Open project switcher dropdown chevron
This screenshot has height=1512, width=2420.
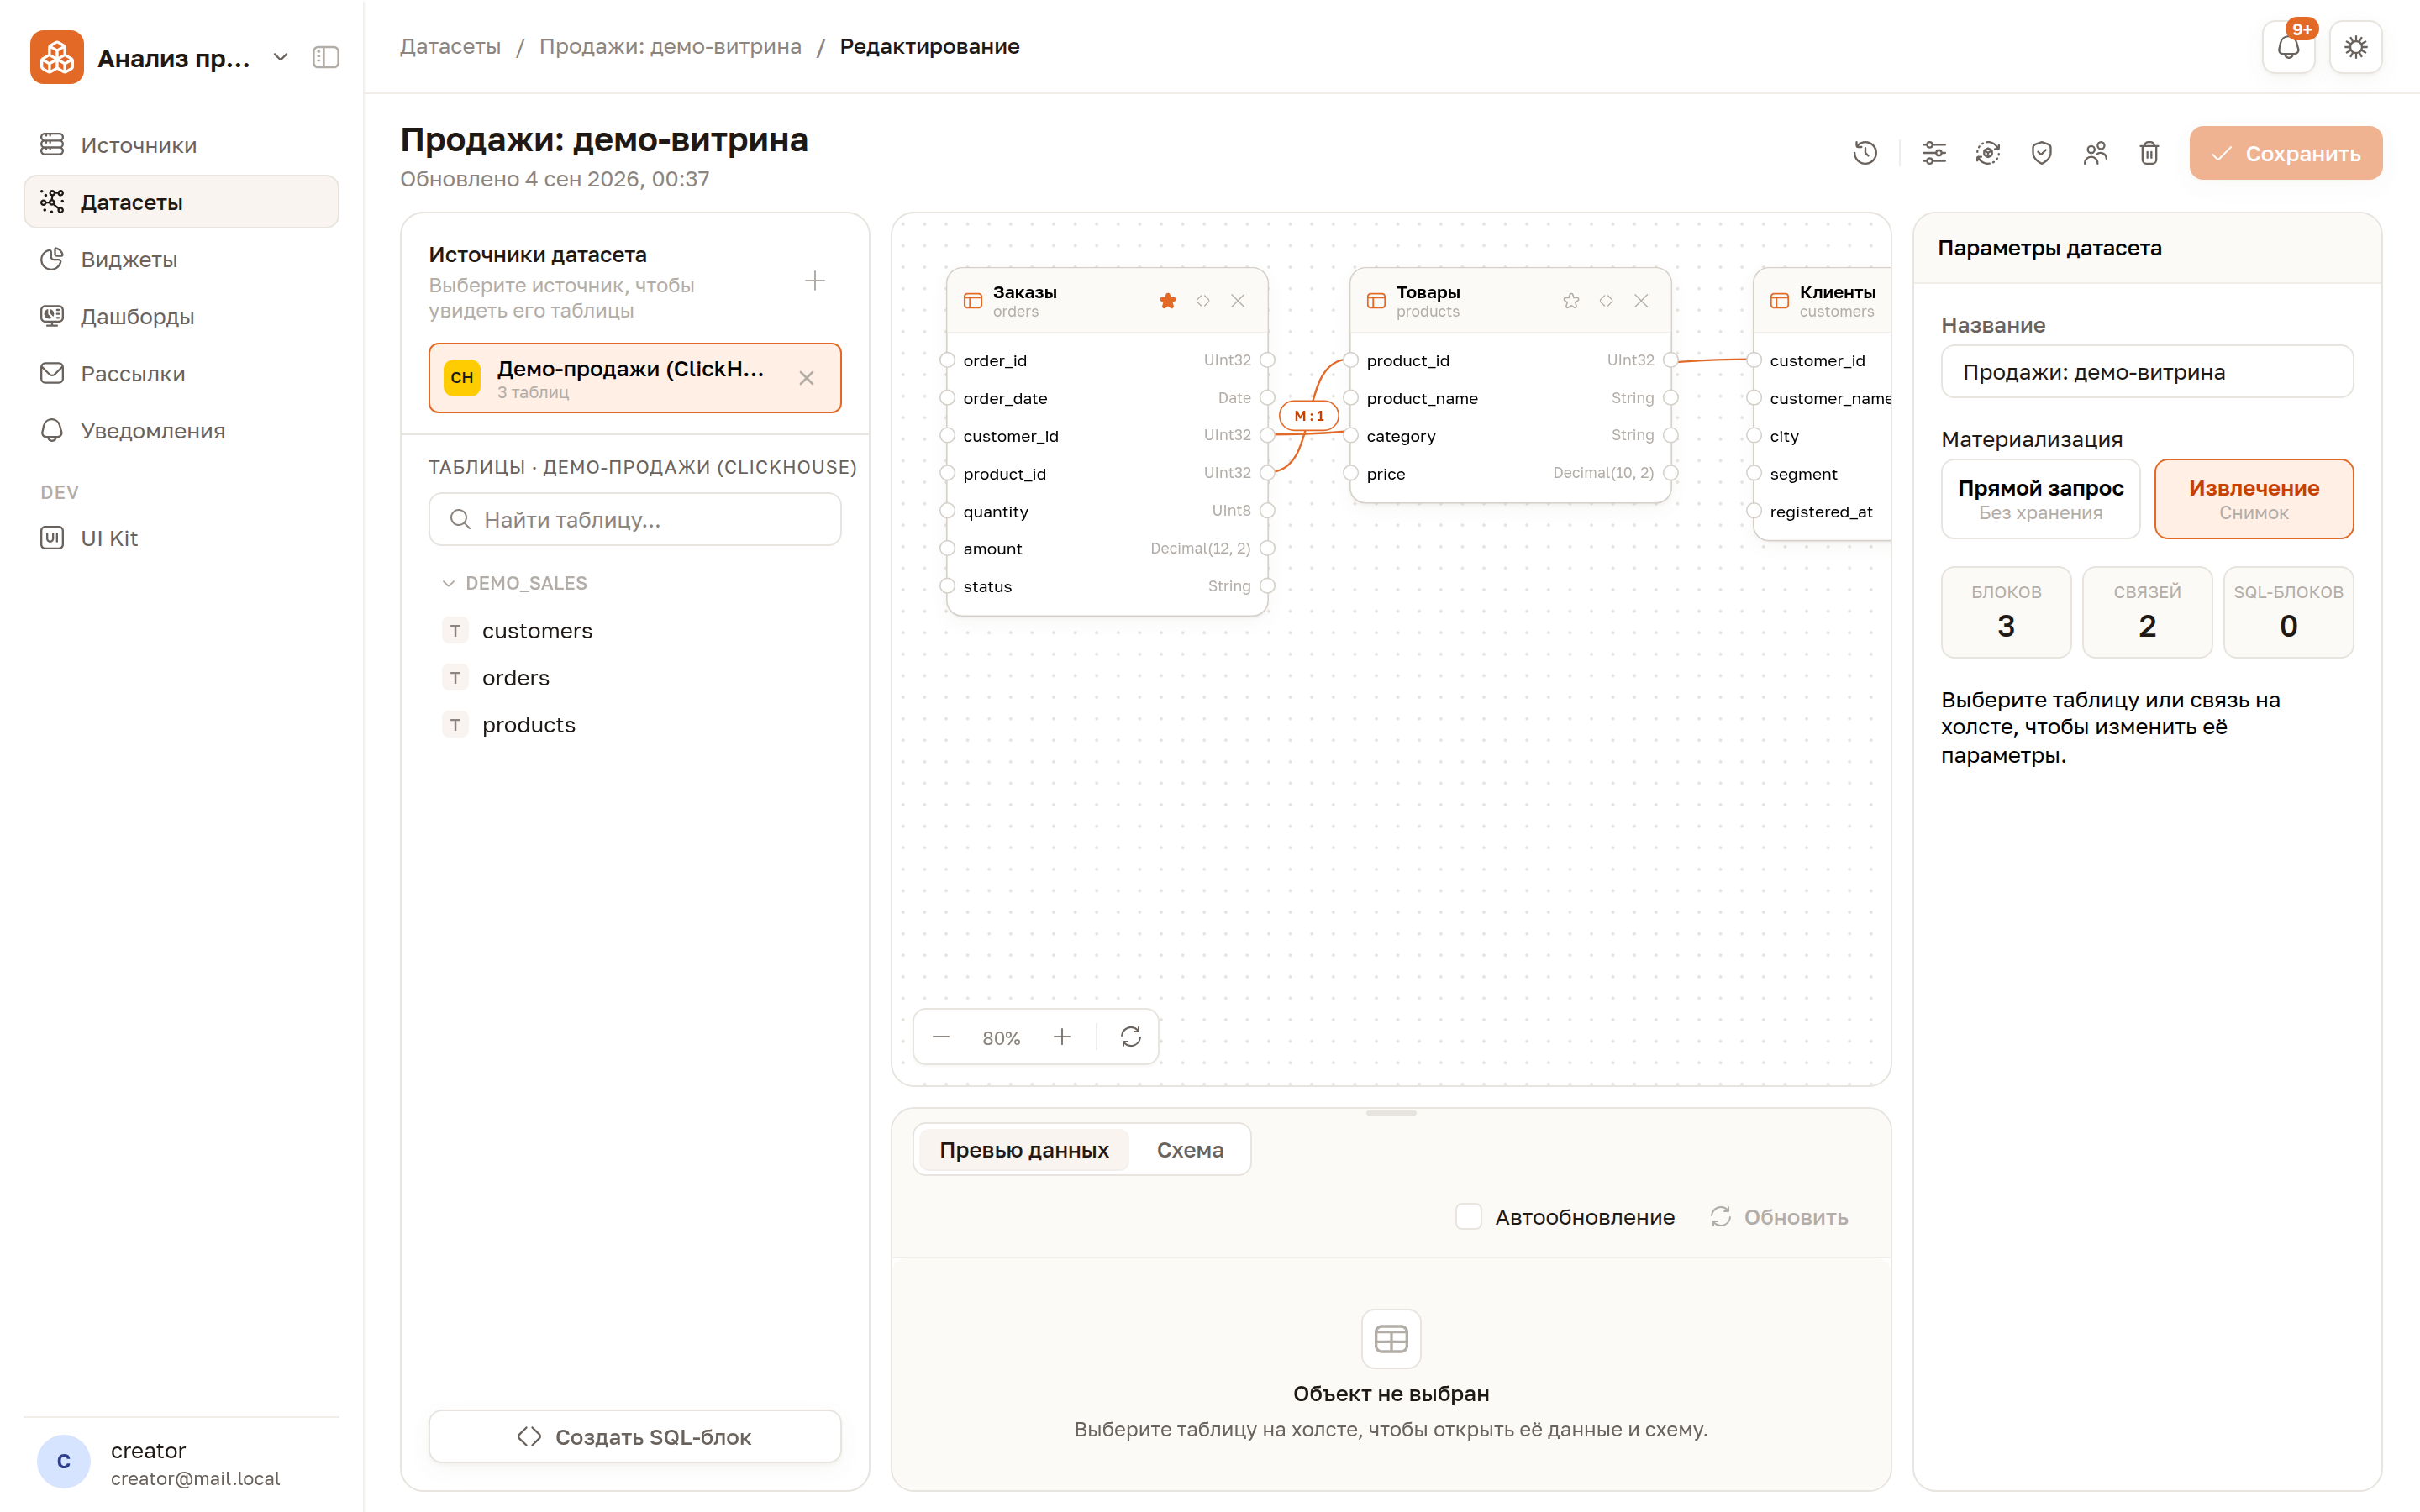pos(281,58)
